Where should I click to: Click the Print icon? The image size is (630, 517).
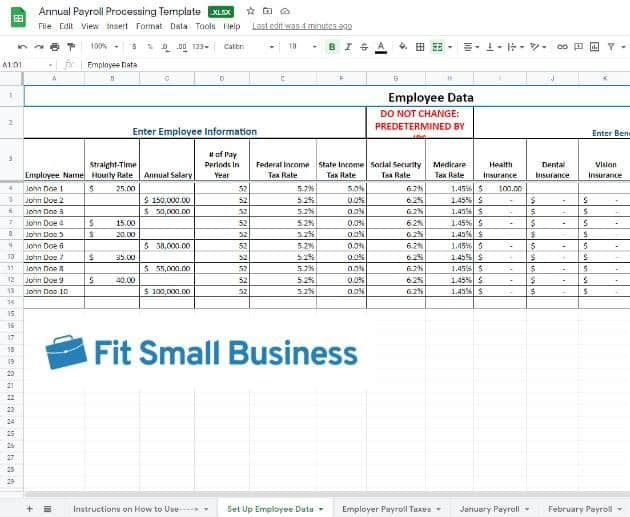(x=55, y=47)
